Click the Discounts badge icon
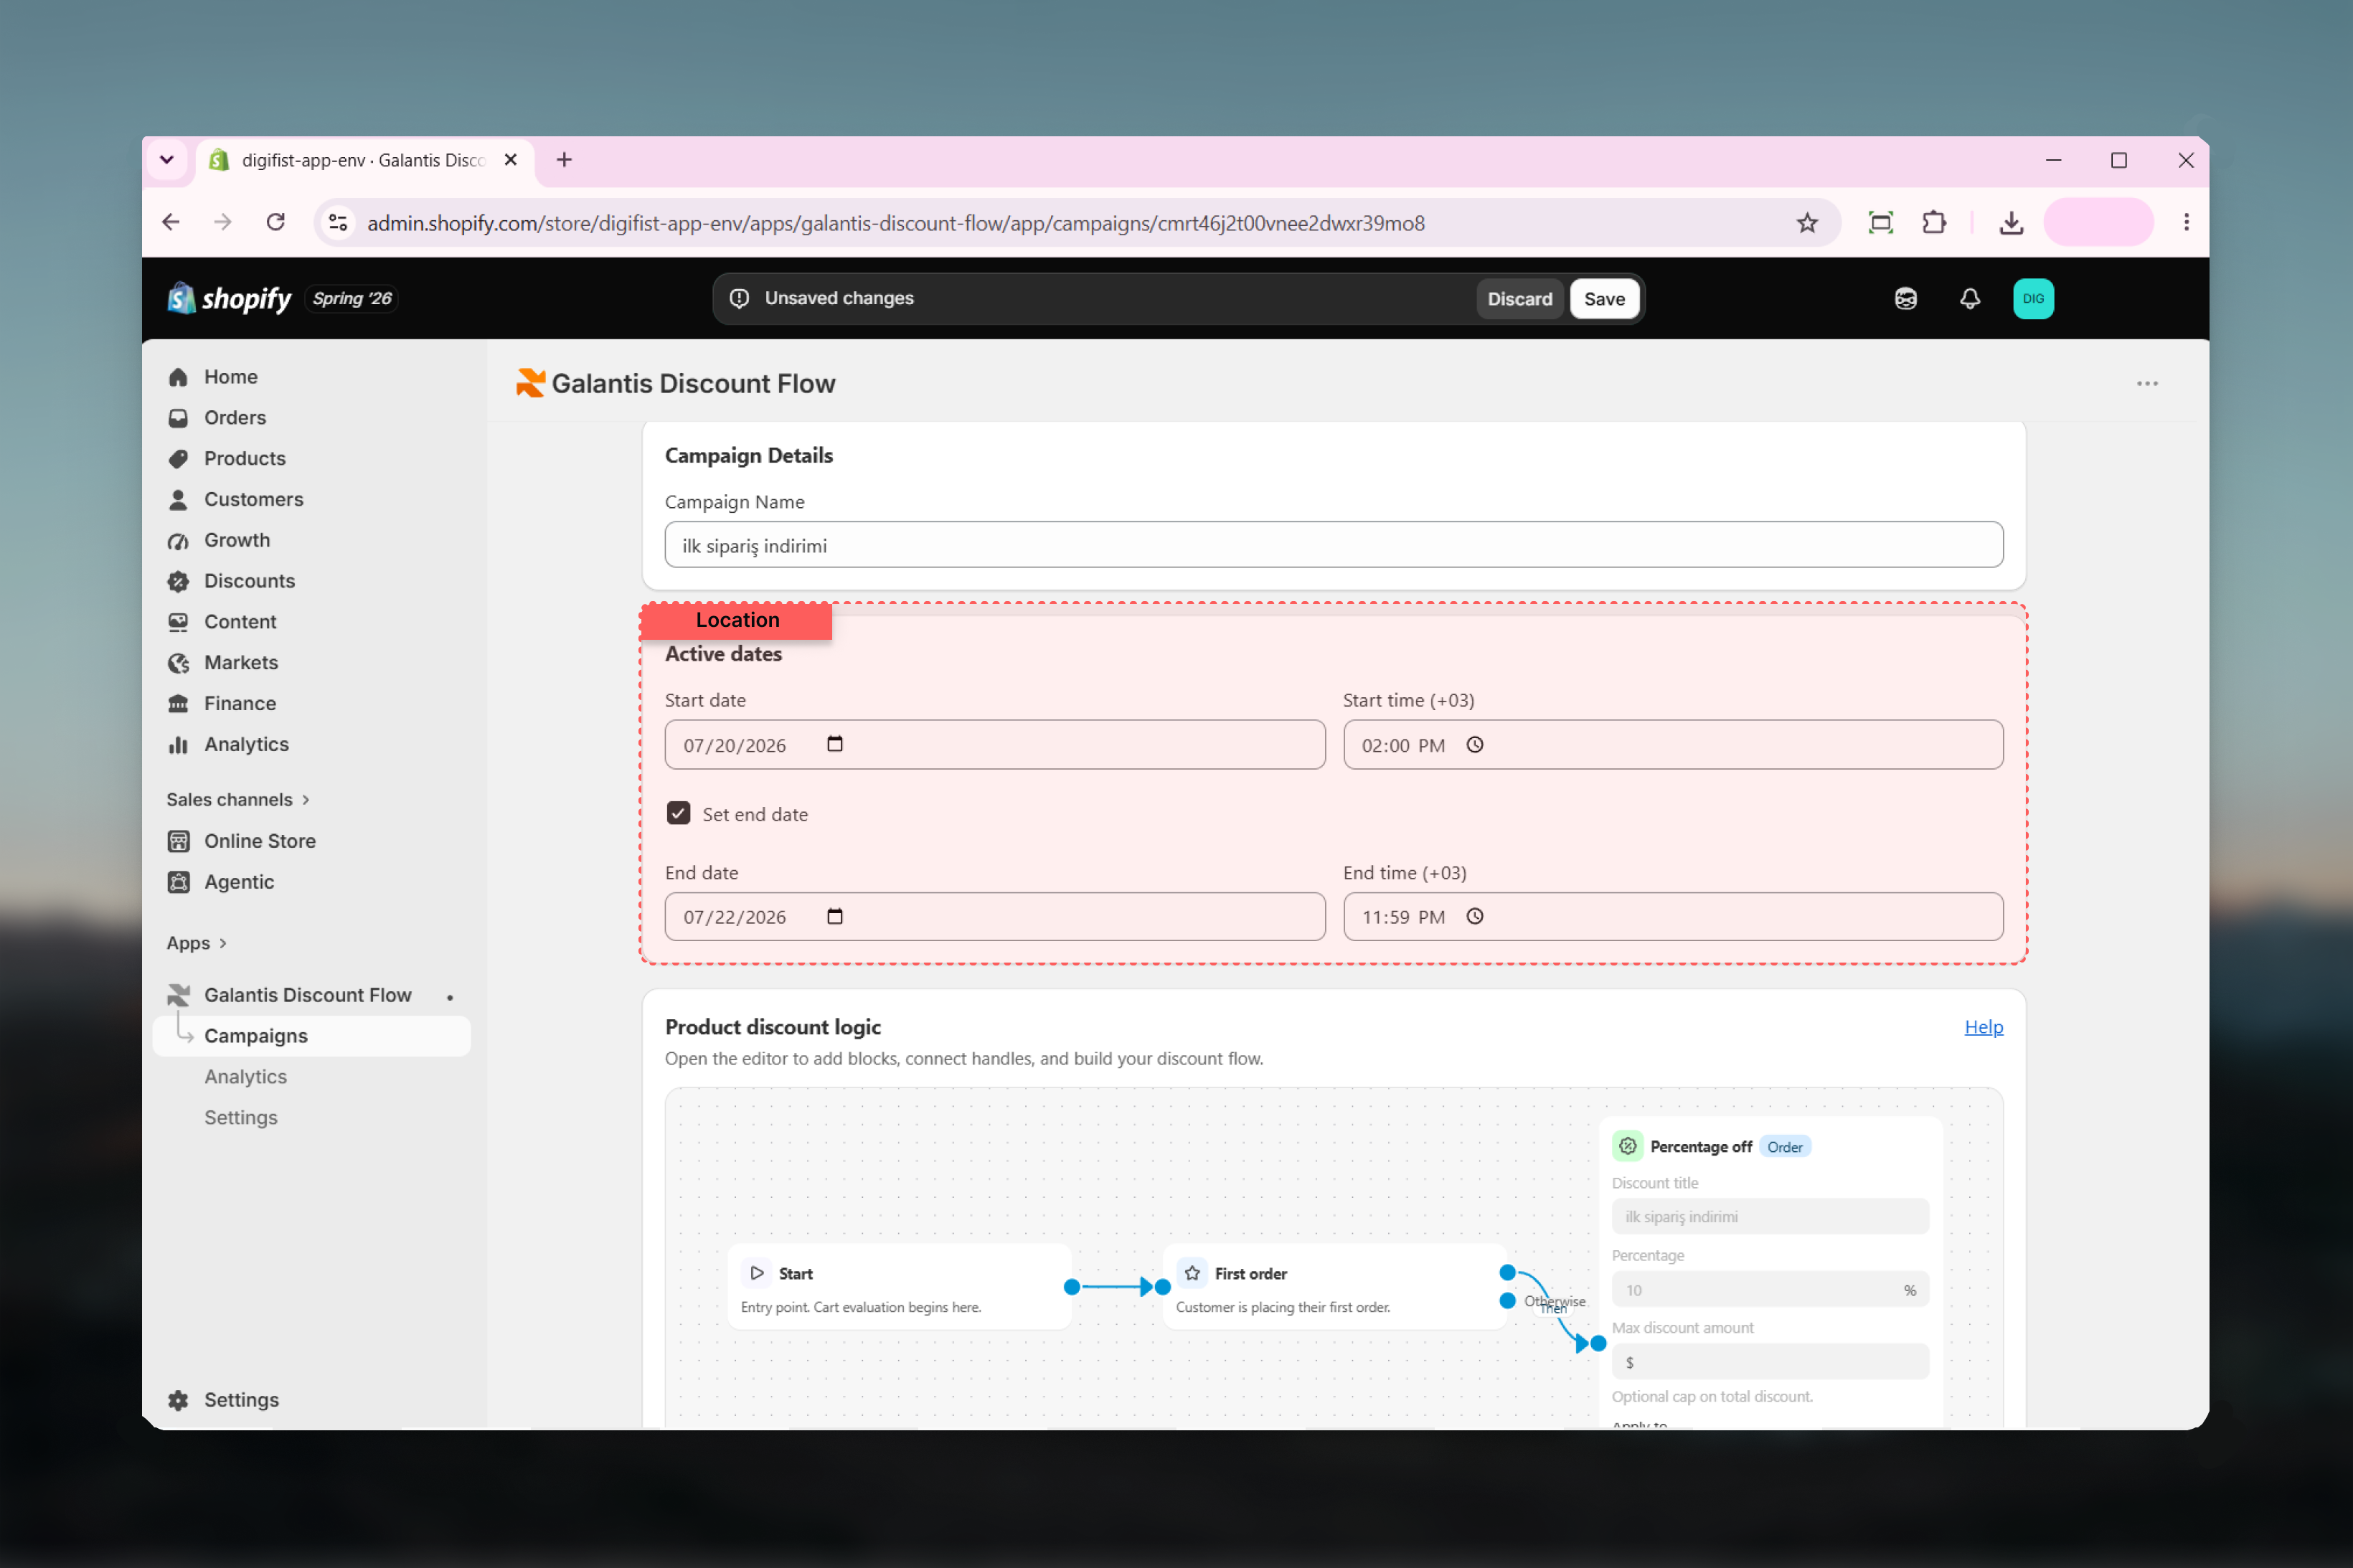The image size is (2353, 1568). 179,581
